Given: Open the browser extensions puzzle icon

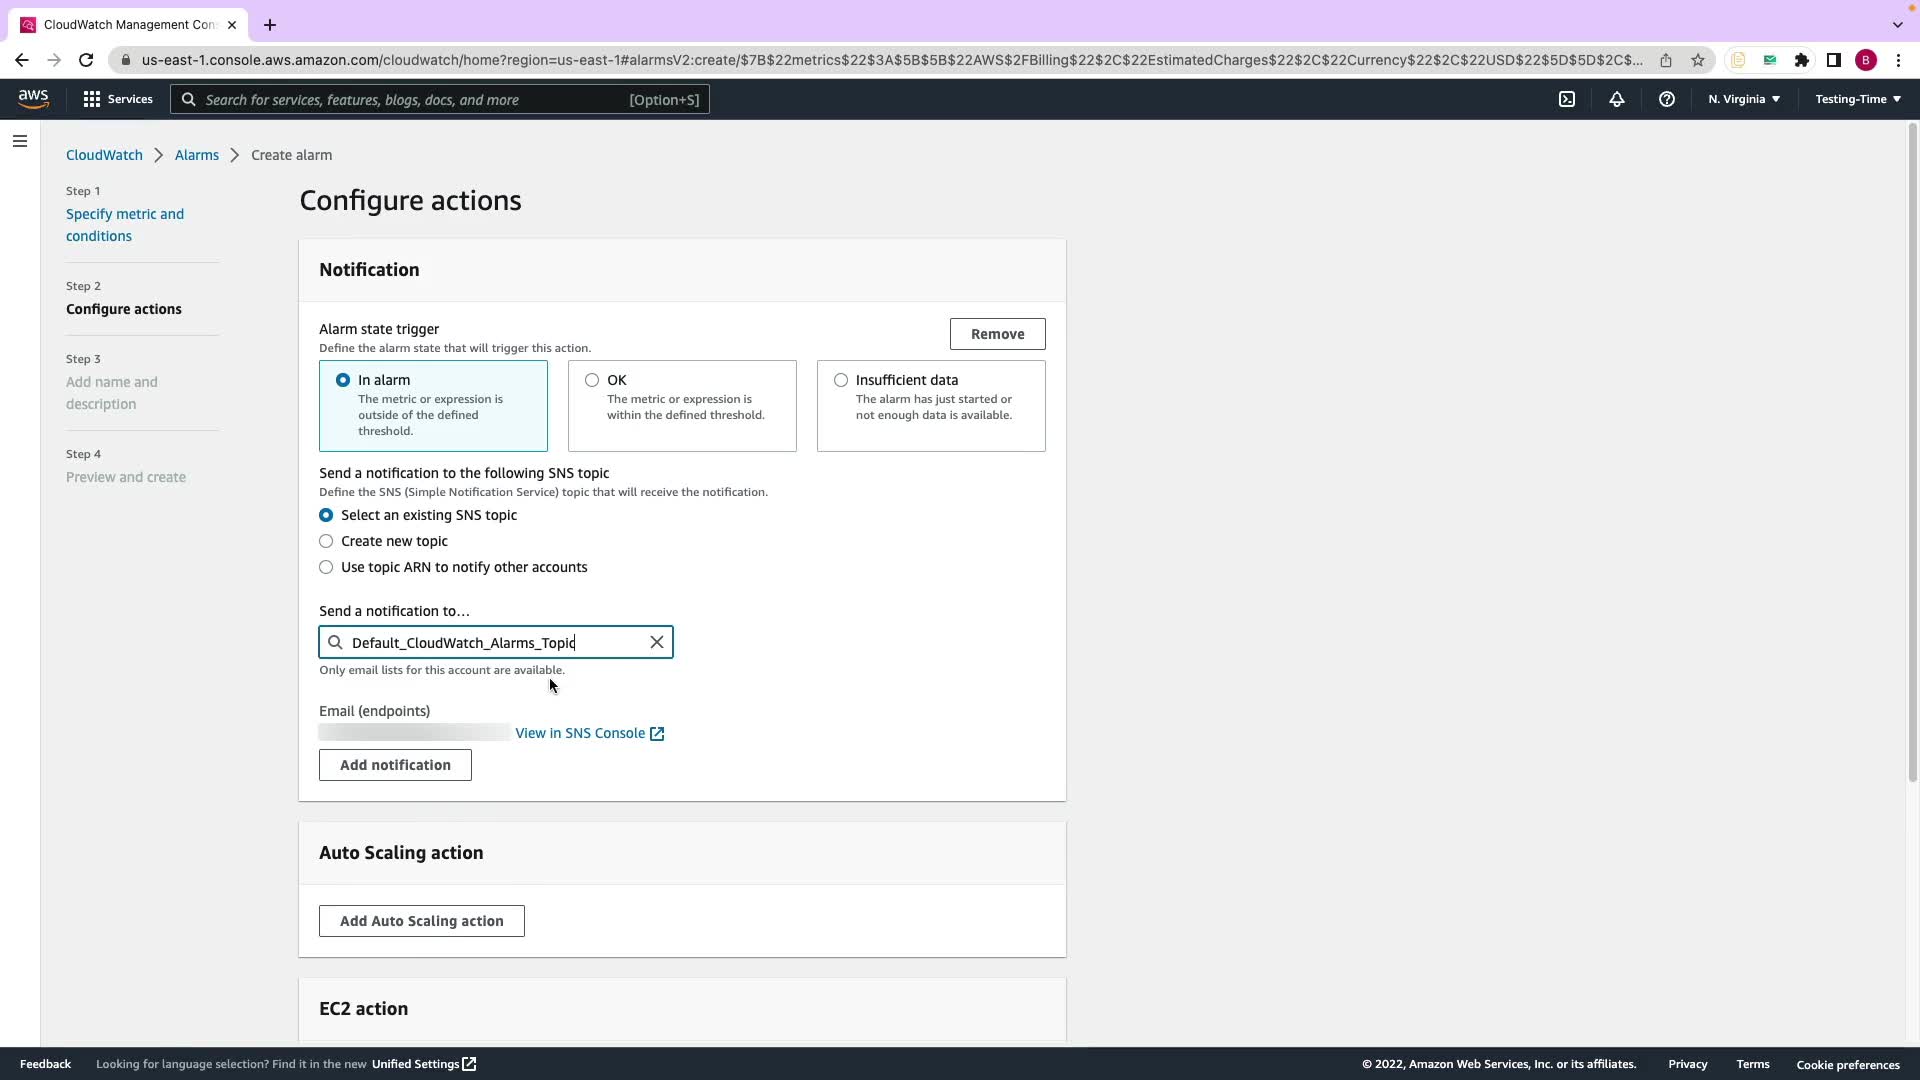Looking at the screenshot, I should pos(1801,60).
